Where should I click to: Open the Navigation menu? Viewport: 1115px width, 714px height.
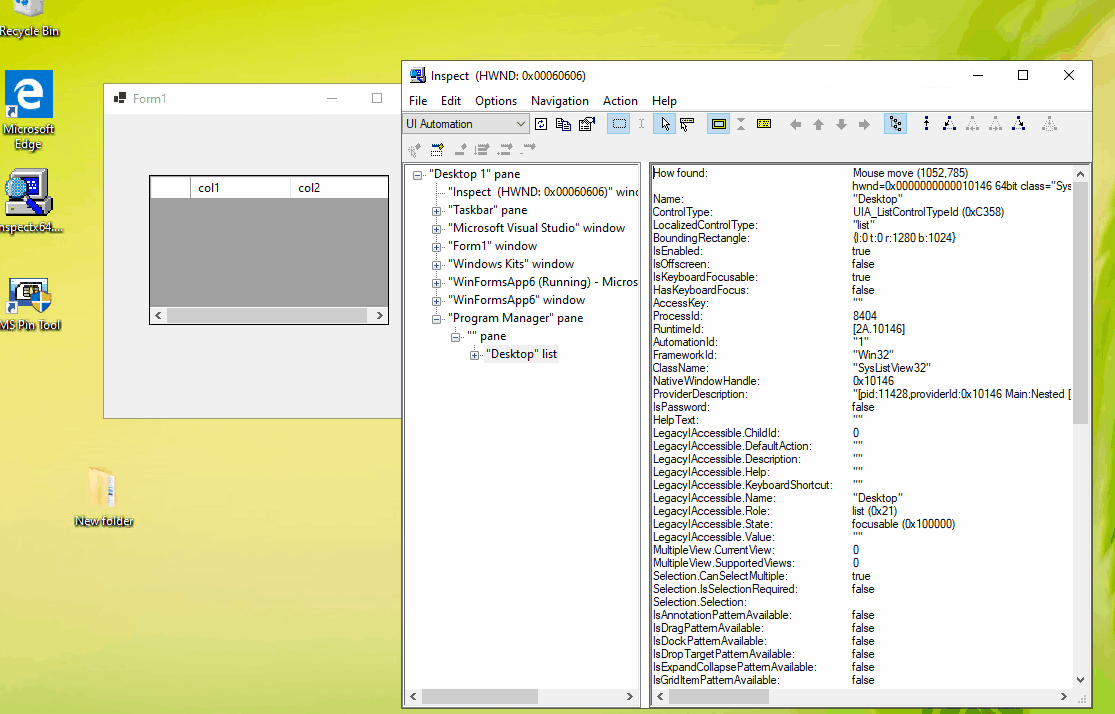(x=559, y=100)
